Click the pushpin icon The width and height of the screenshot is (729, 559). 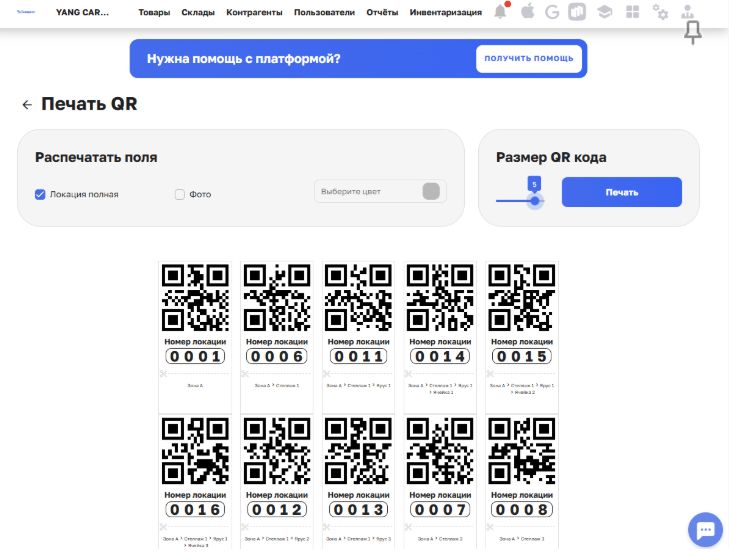click(x=692, y=35)
